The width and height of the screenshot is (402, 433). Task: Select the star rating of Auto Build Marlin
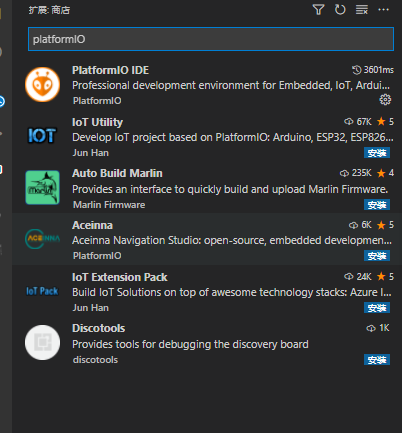click(x=385, y=173)
